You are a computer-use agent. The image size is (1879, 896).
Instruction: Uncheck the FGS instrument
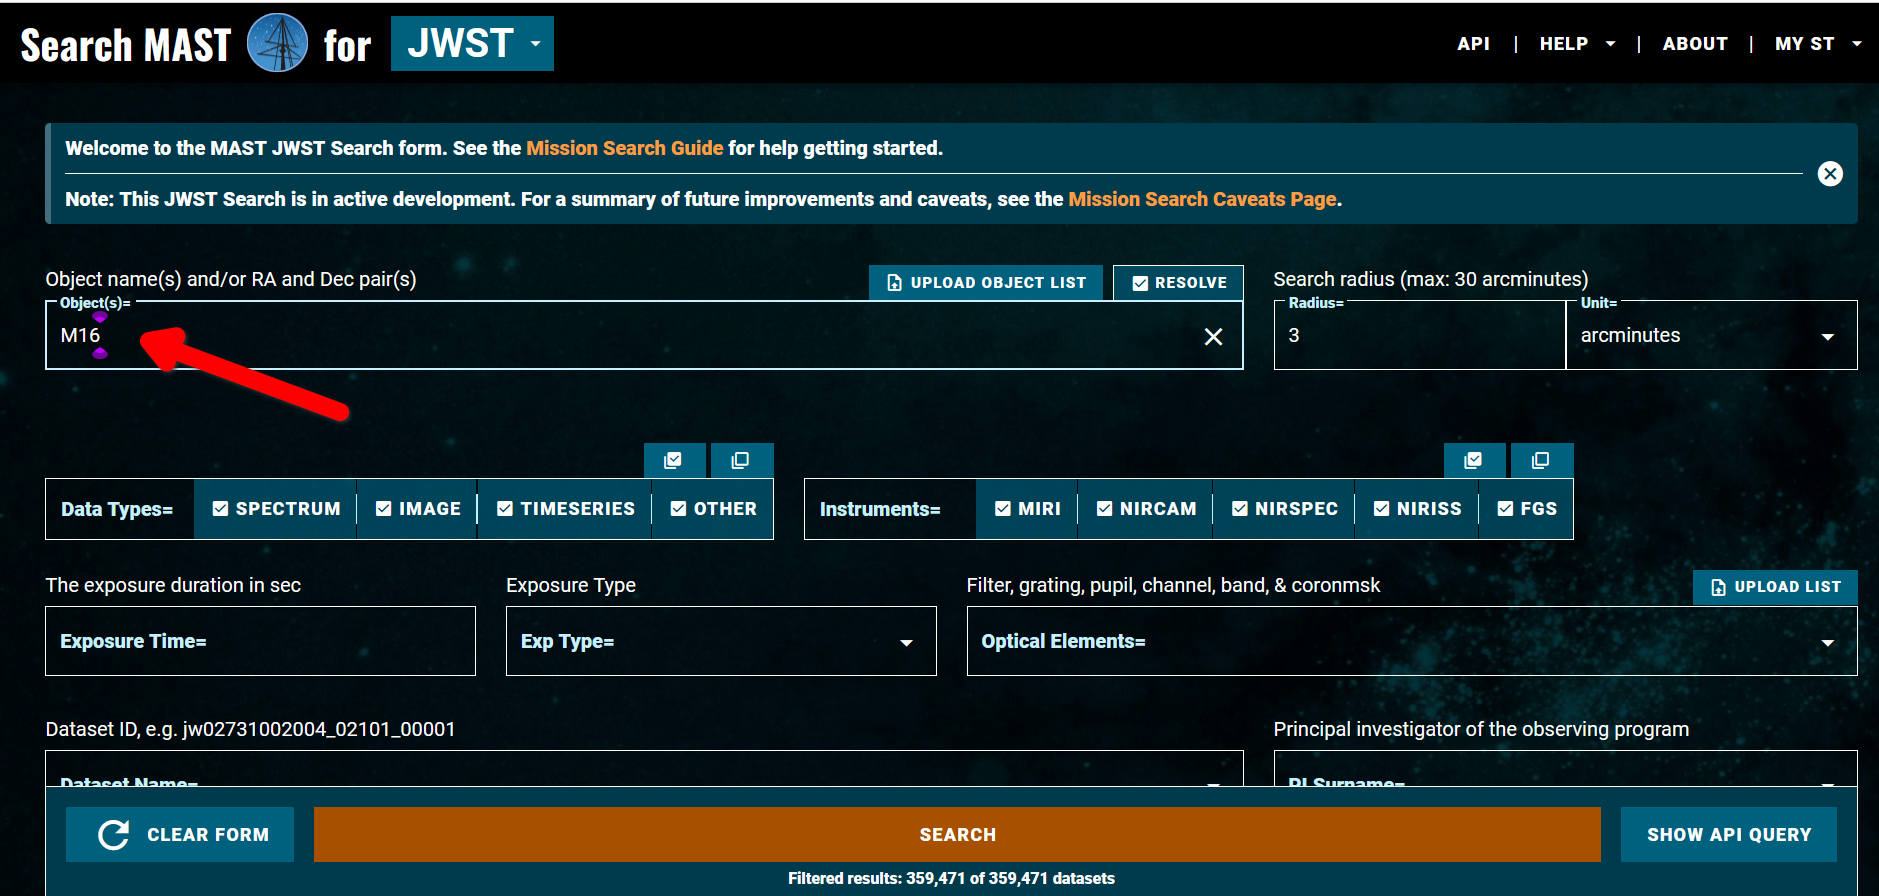(x=1527, y=509)
